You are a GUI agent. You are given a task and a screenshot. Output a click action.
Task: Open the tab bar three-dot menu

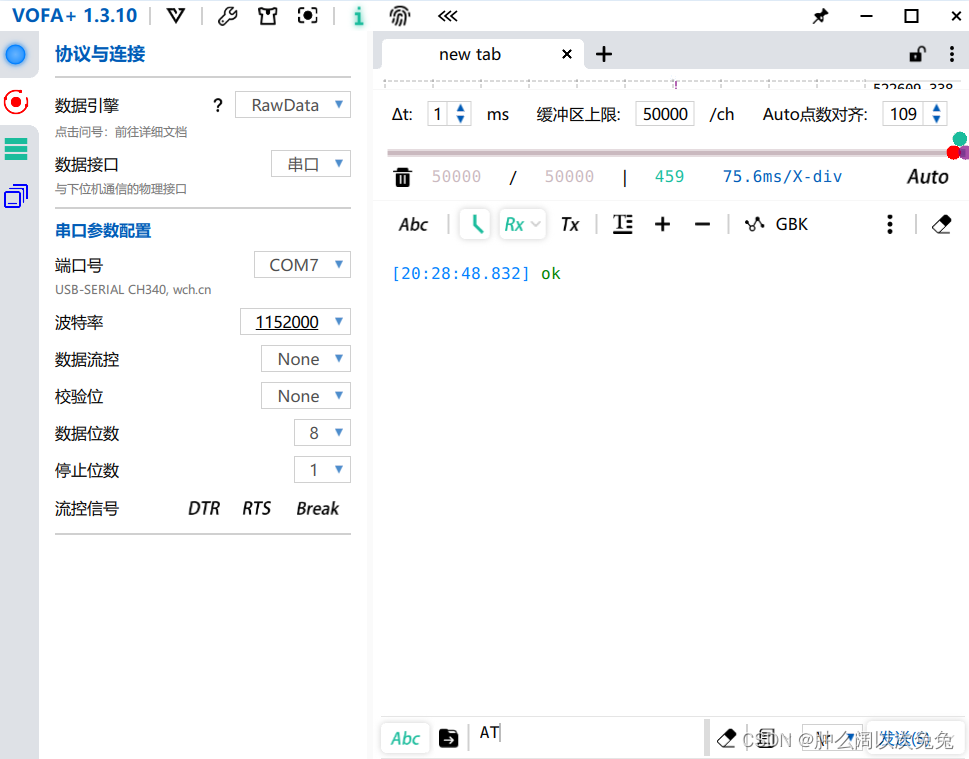click(x=952, y=54)
